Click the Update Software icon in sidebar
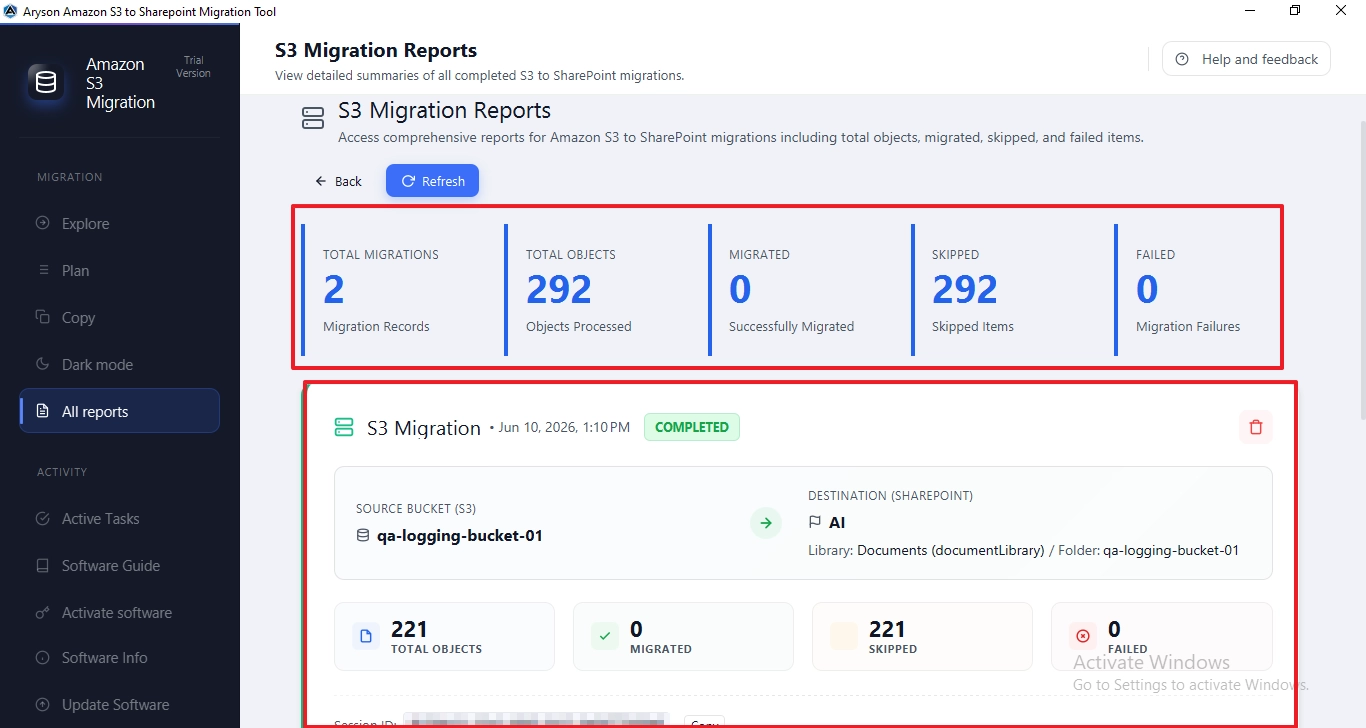Viewport: 1366px width, 728px height. click(x=42, y=704)
